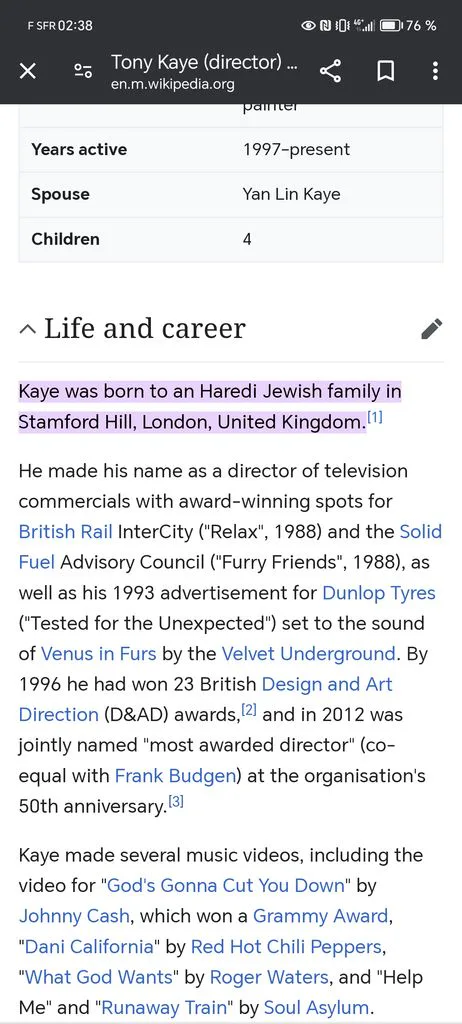The width and height of the screenshot is (462, 1024).
Task: Tap the battery status icon
Action: click(x=391, y=26)
